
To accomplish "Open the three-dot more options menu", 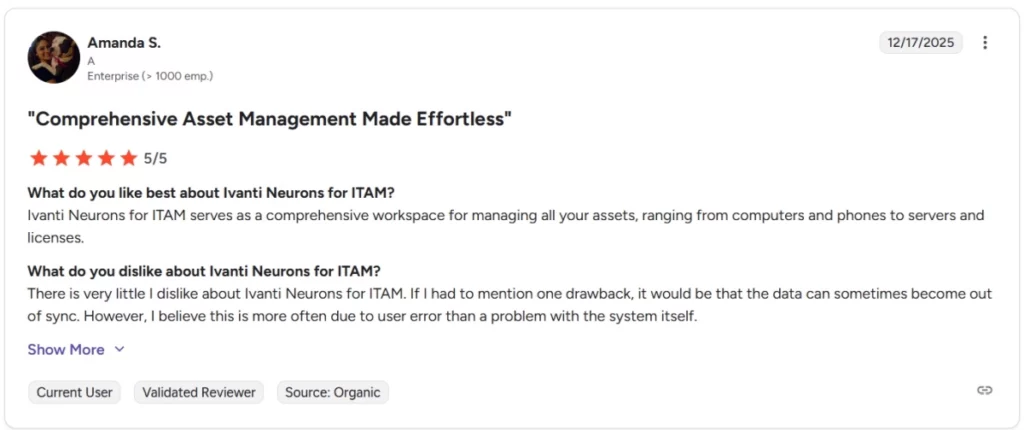I will pyautogui.click(x=985, y=43).
